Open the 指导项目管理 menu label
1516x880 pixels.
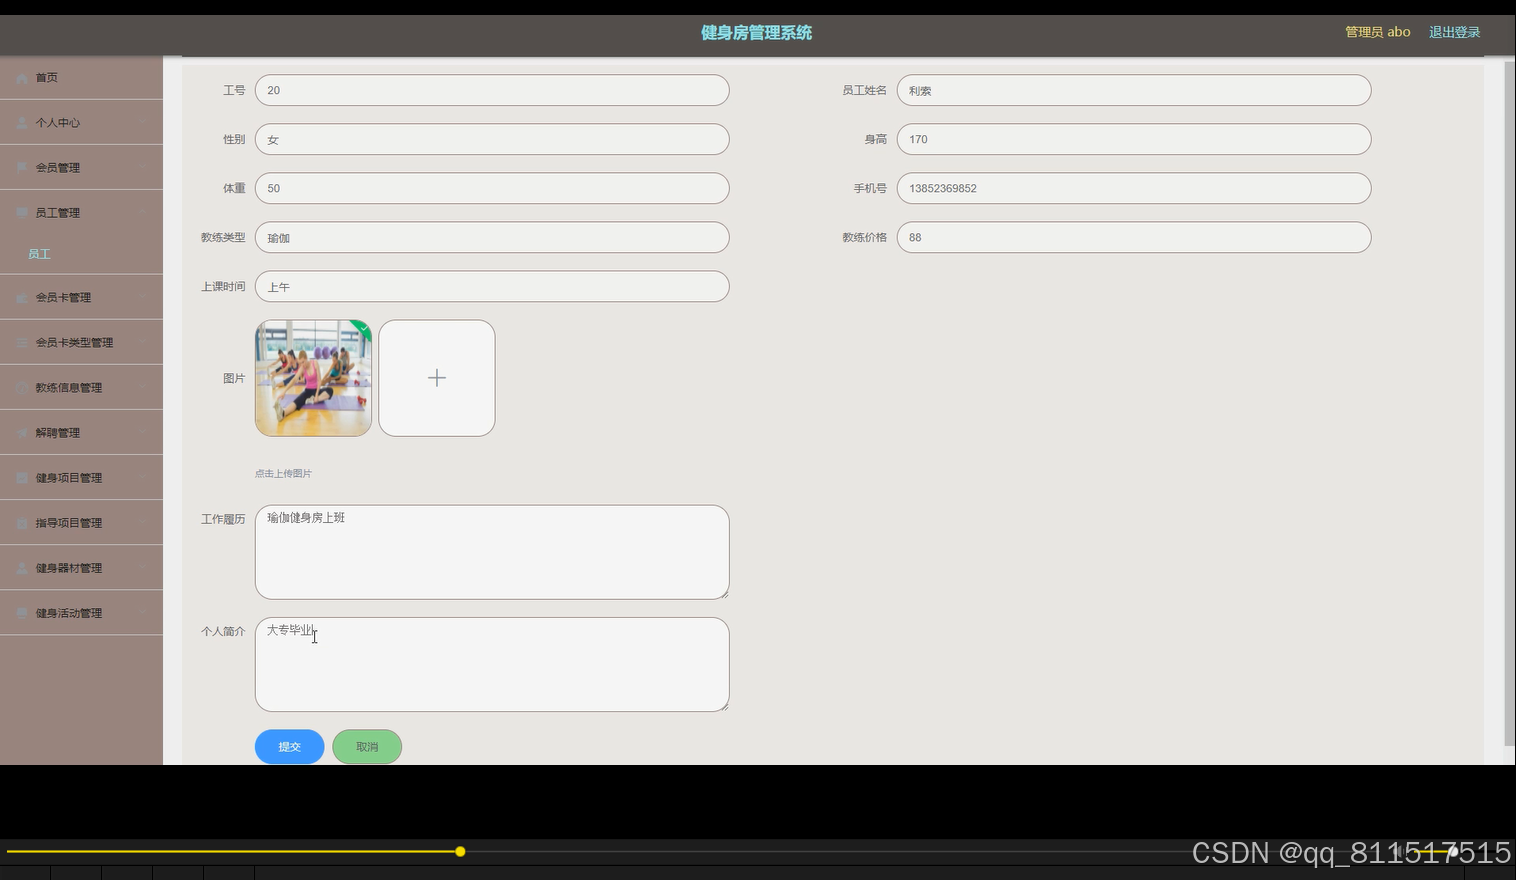[x=69, y=523]
